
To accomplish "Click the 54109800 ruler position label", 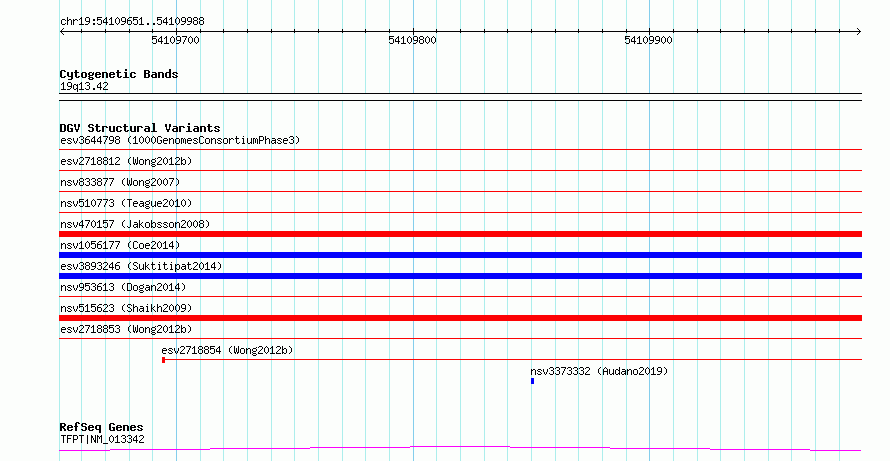I will (x=413, y=40).
